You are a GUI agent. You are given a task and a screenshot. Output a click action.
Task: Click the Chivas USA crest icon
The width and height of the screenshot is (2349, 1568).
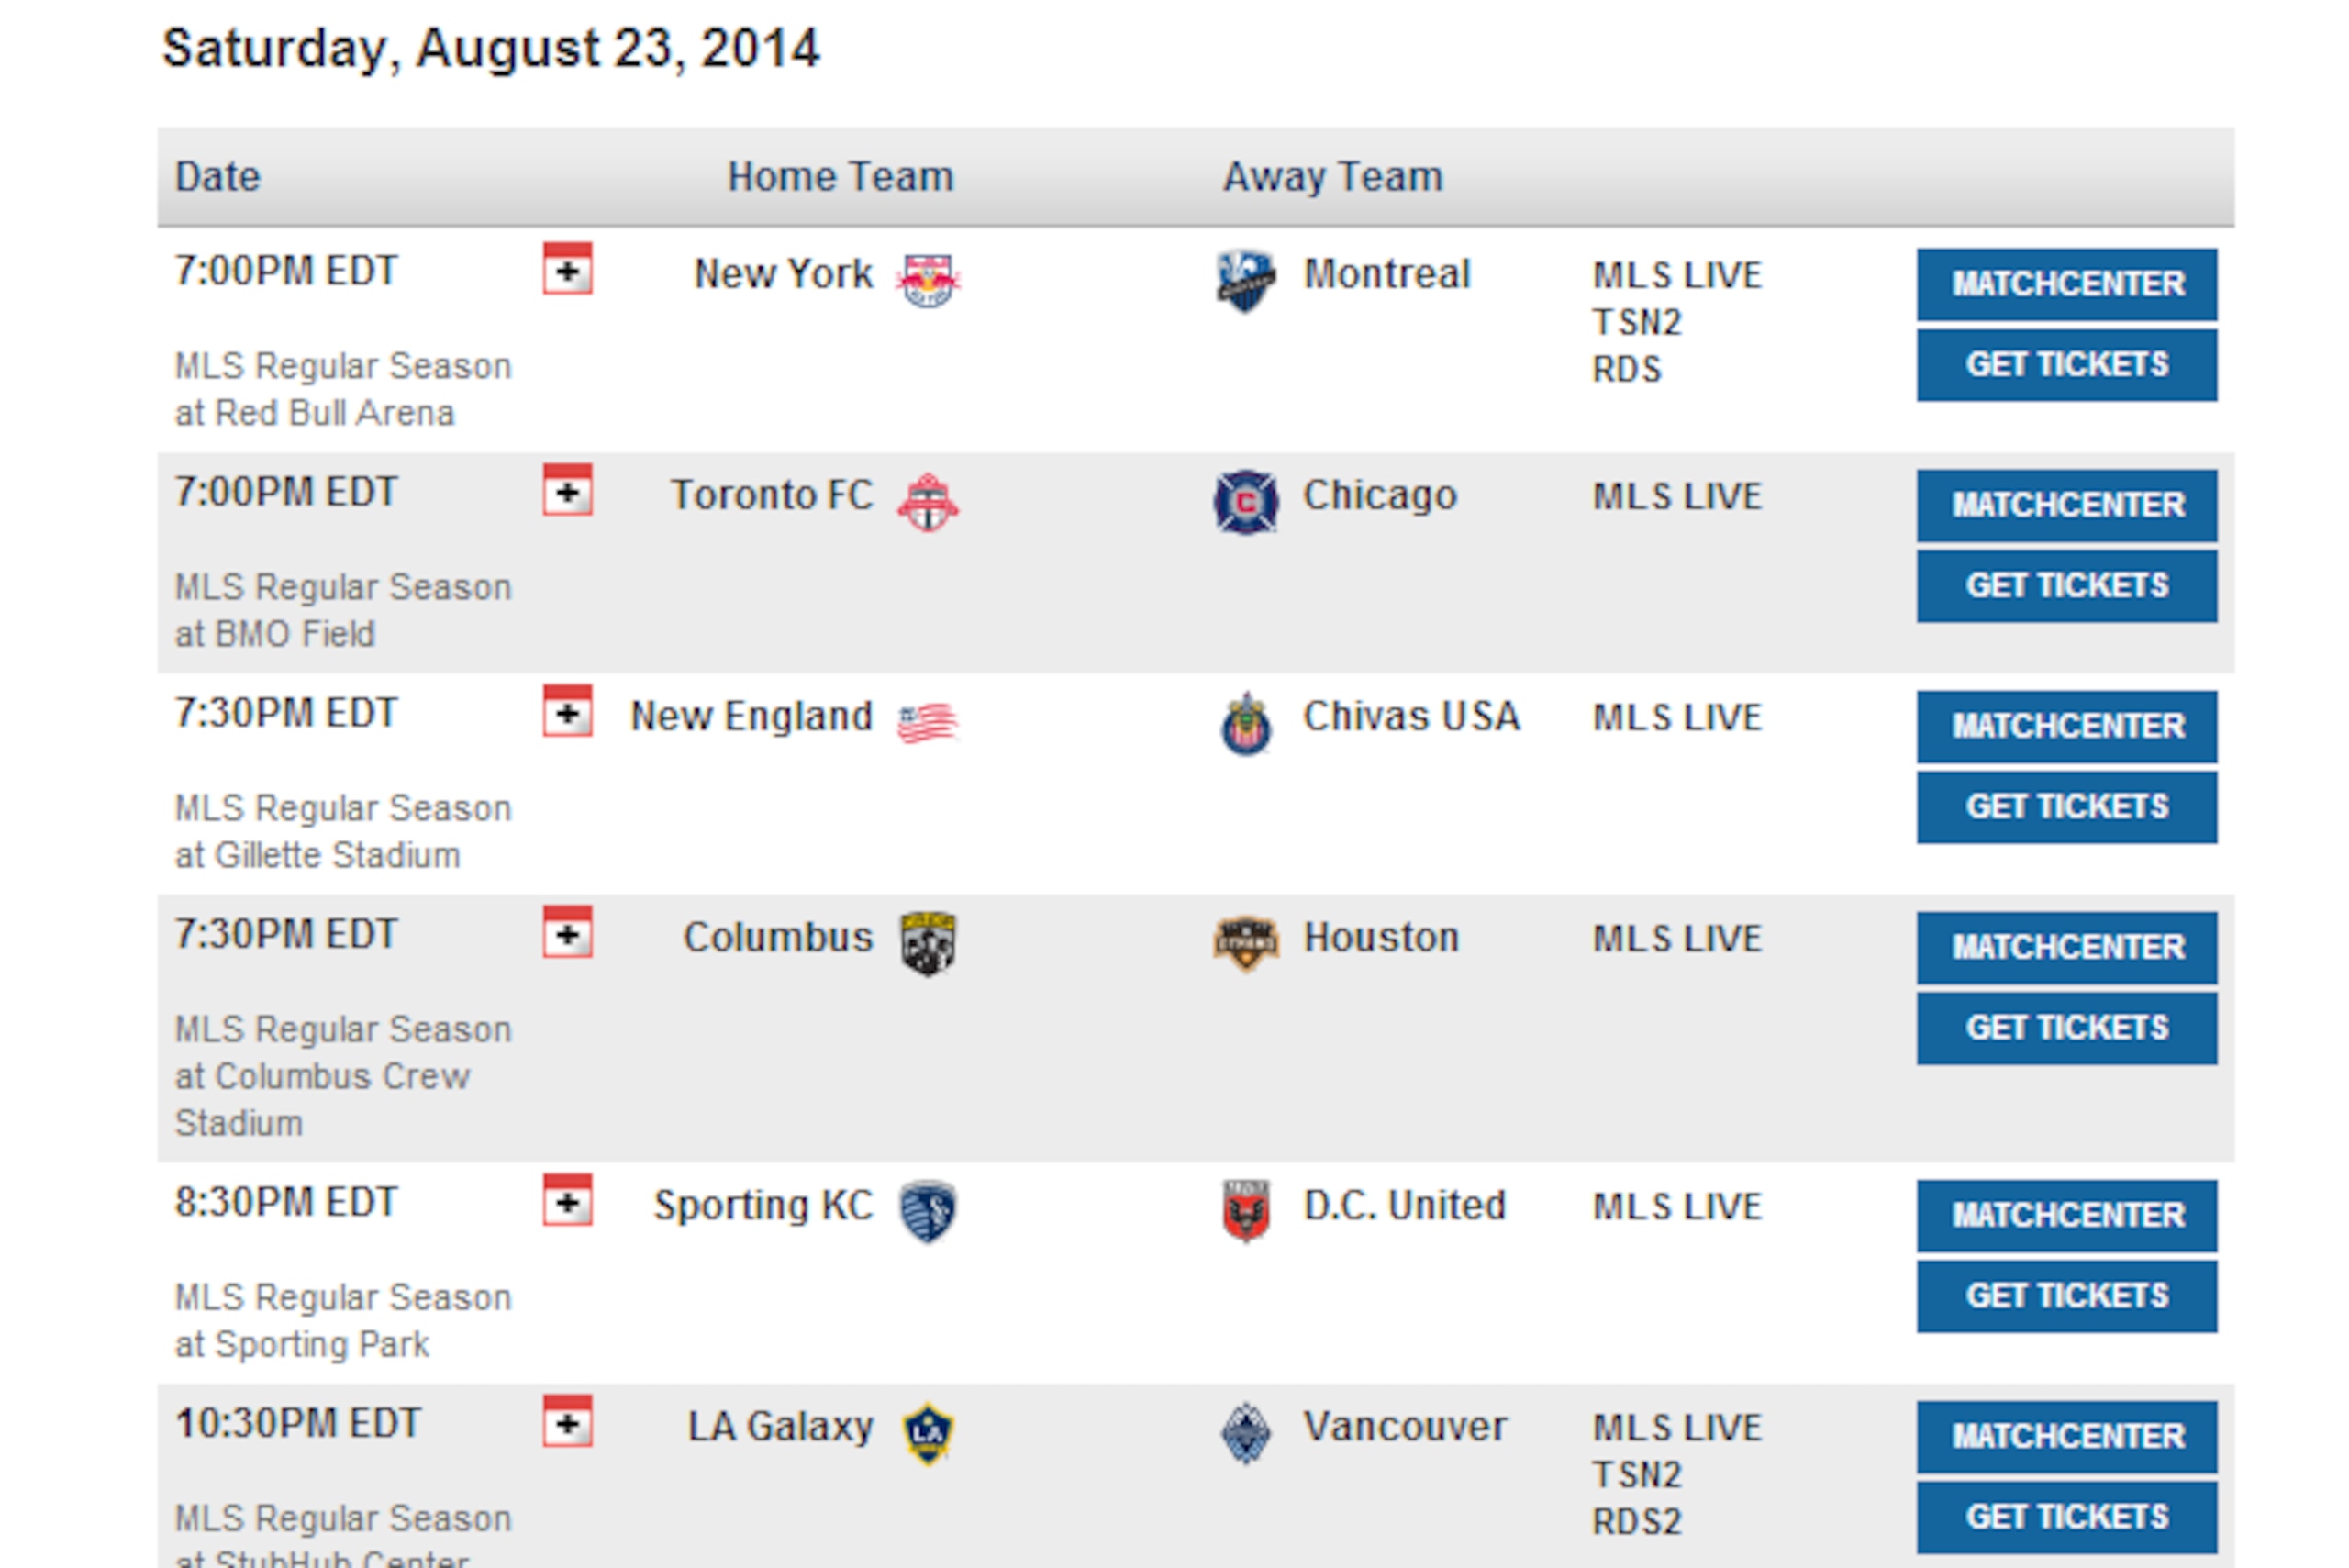(1246, 724)
